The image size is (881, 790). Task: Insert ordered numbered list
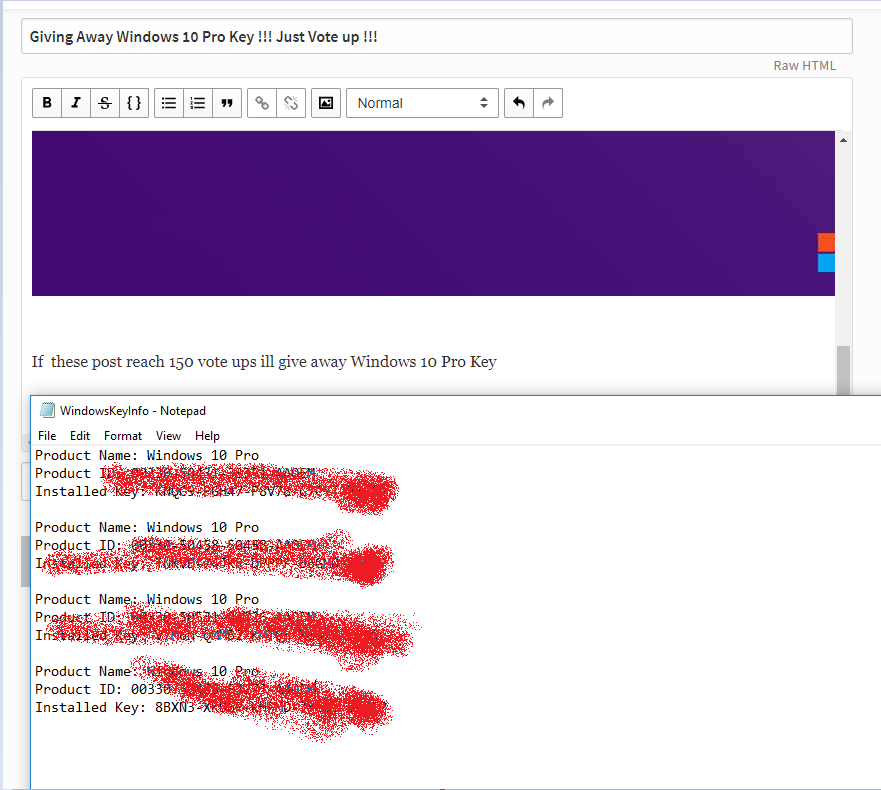point(198,103)
